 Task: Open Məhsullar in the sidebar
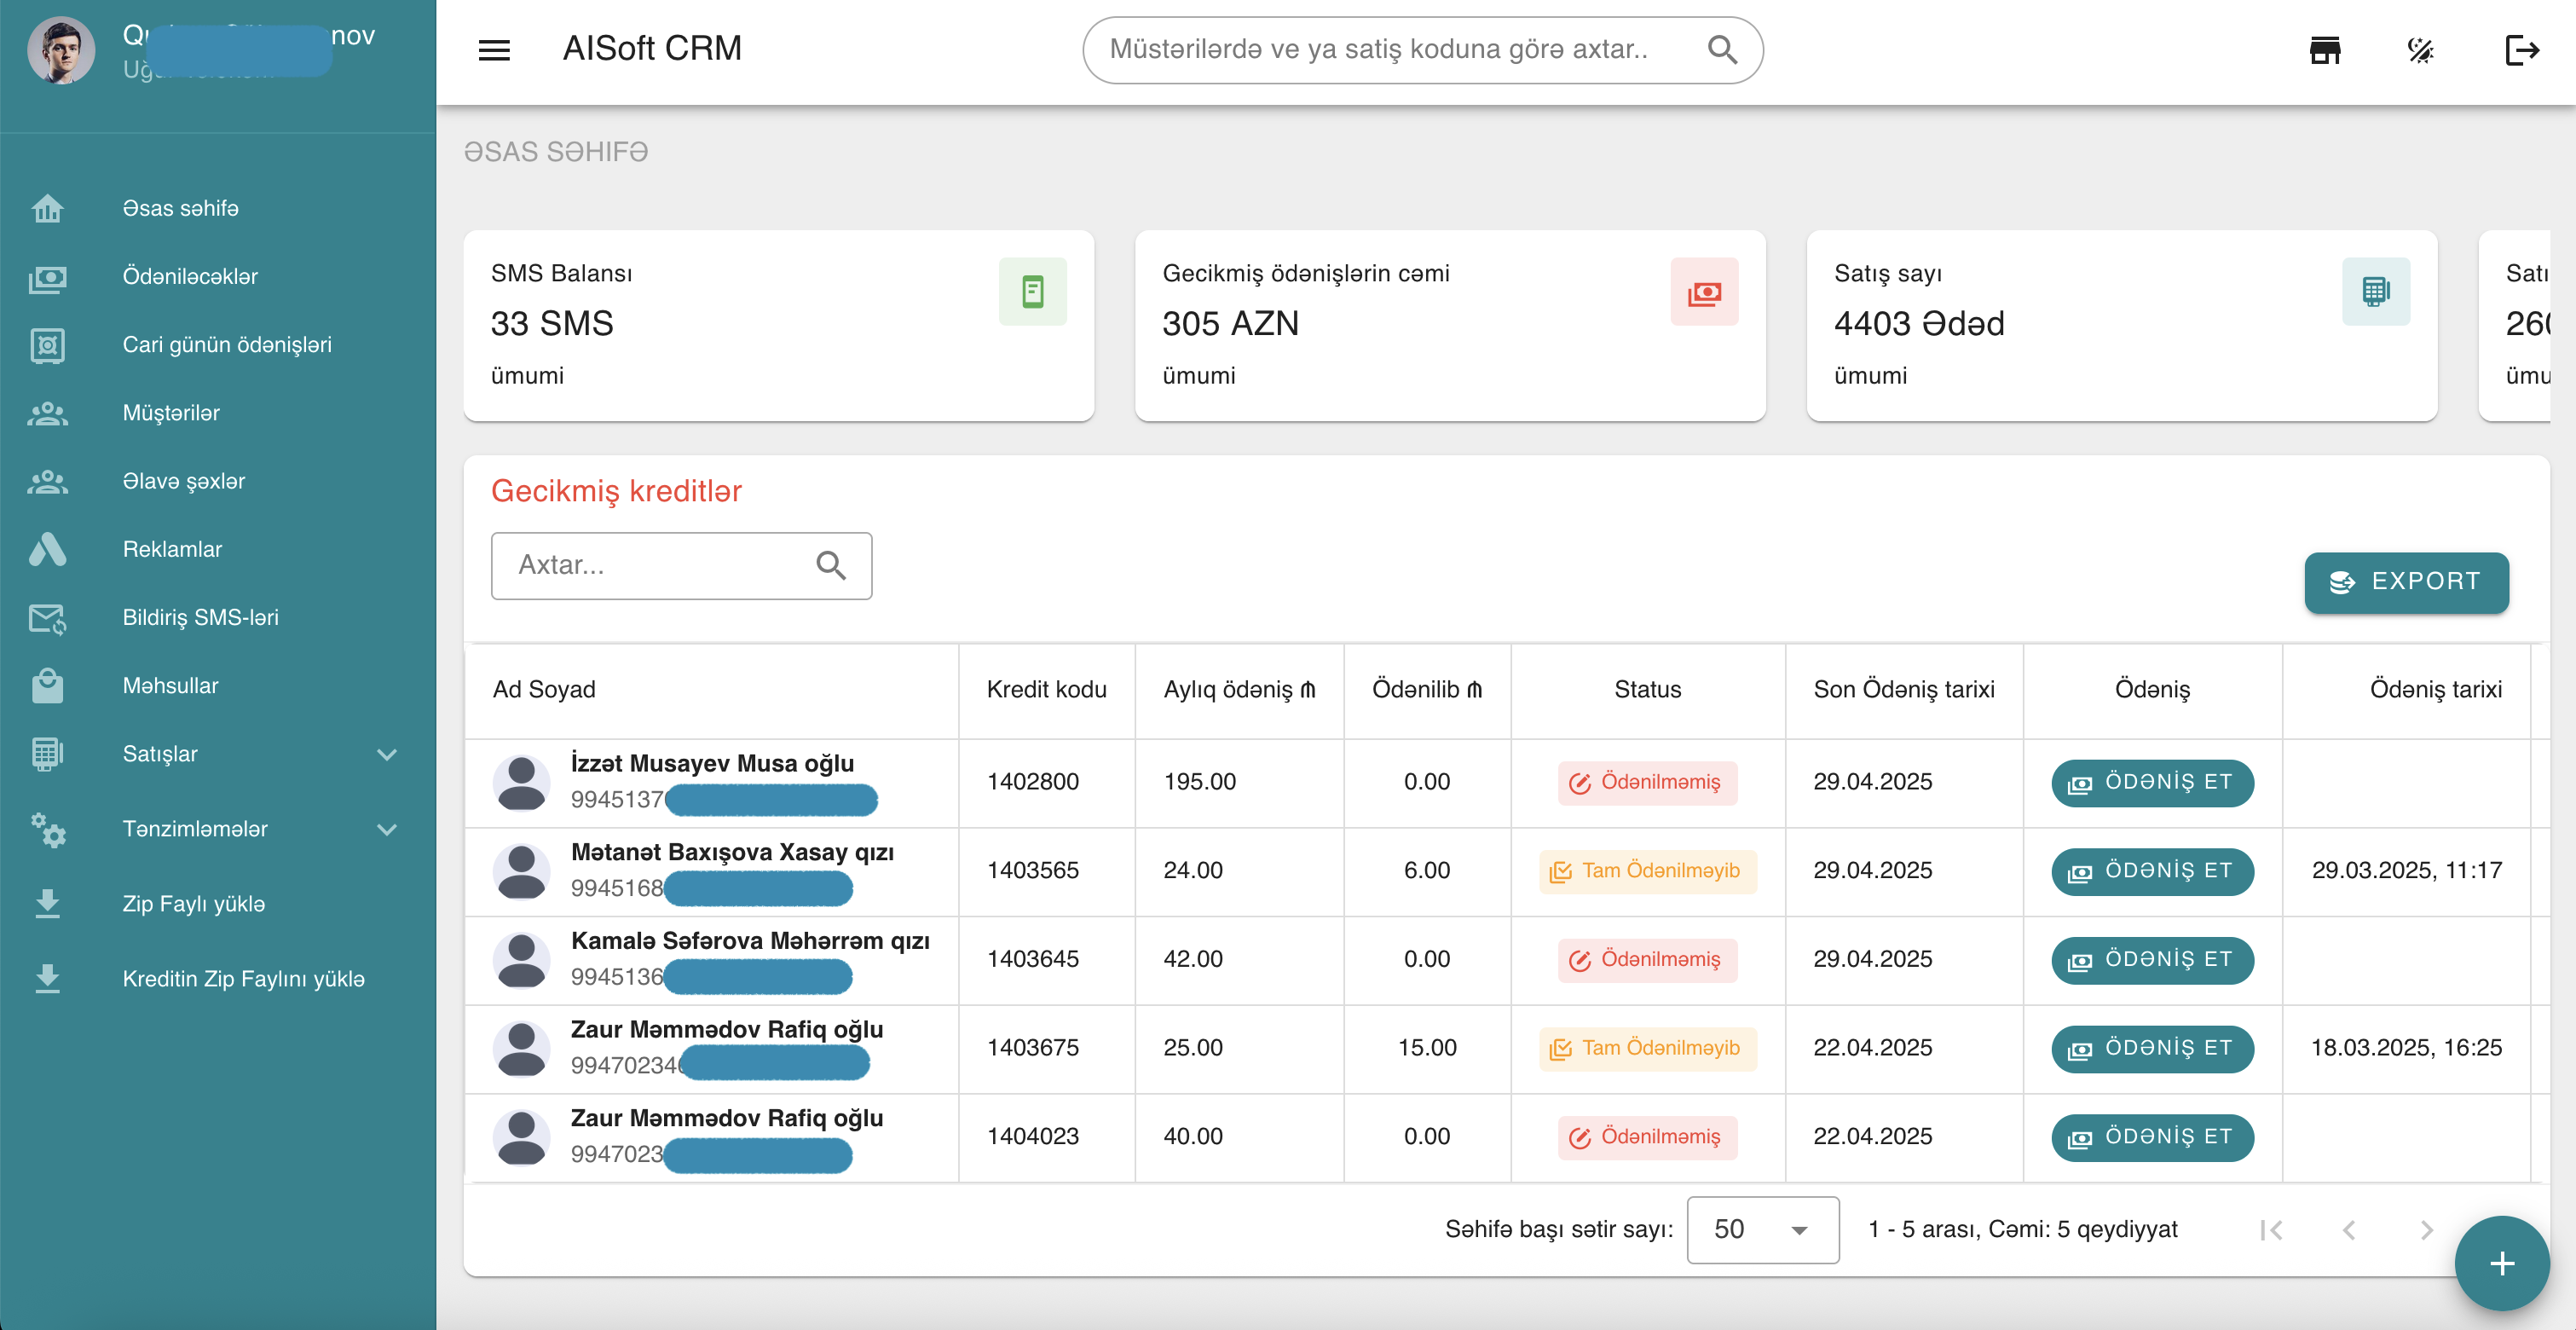218,685
